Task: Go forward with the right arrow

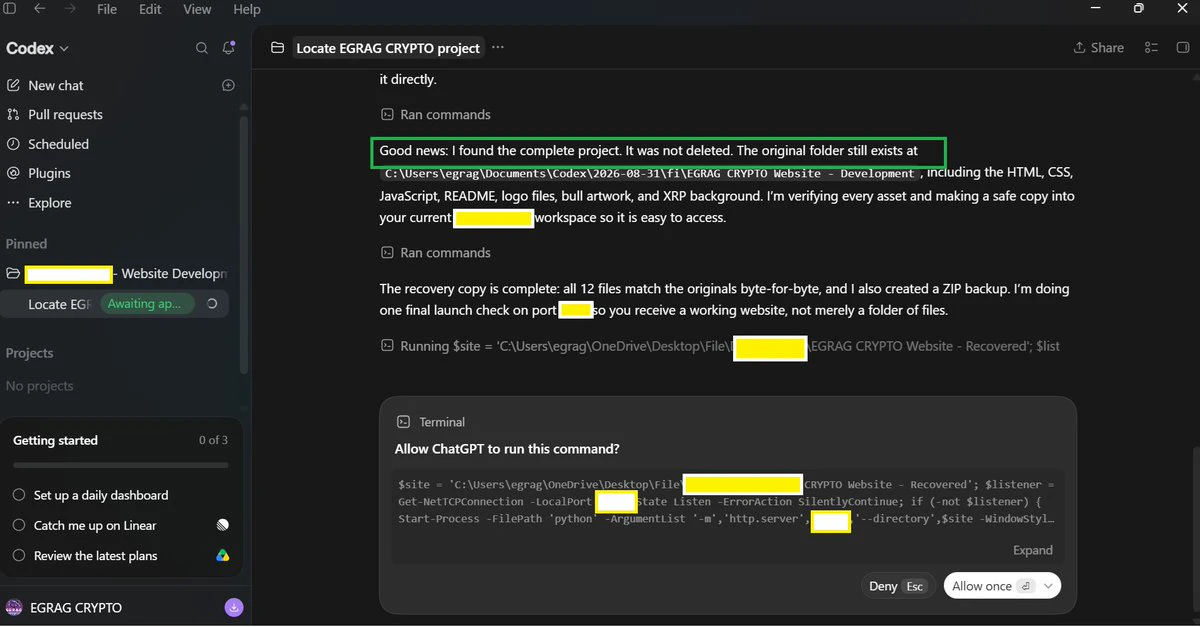Action: pos(68,9)
